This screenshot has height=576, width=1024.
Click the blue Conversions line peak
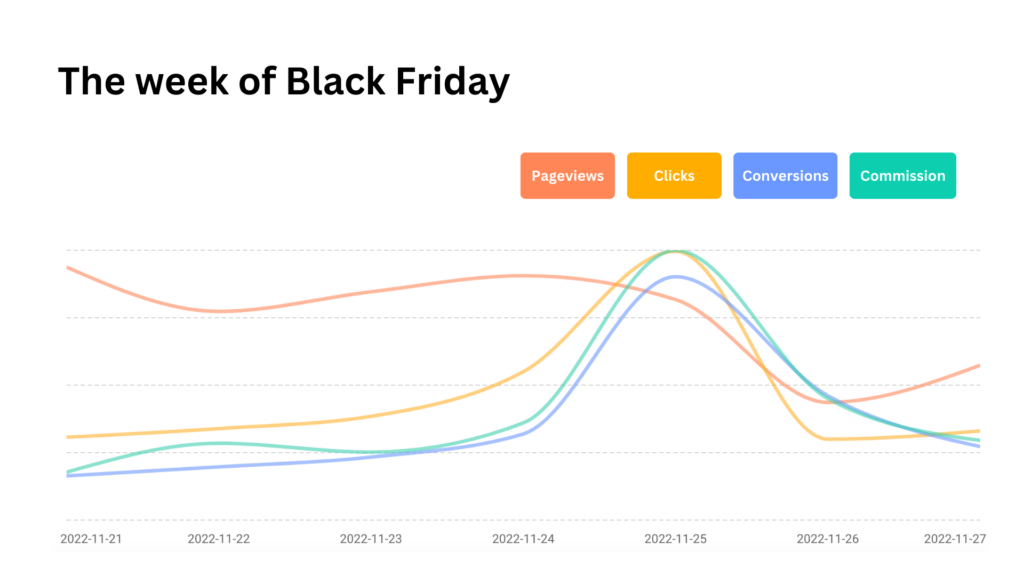point(676,277)
